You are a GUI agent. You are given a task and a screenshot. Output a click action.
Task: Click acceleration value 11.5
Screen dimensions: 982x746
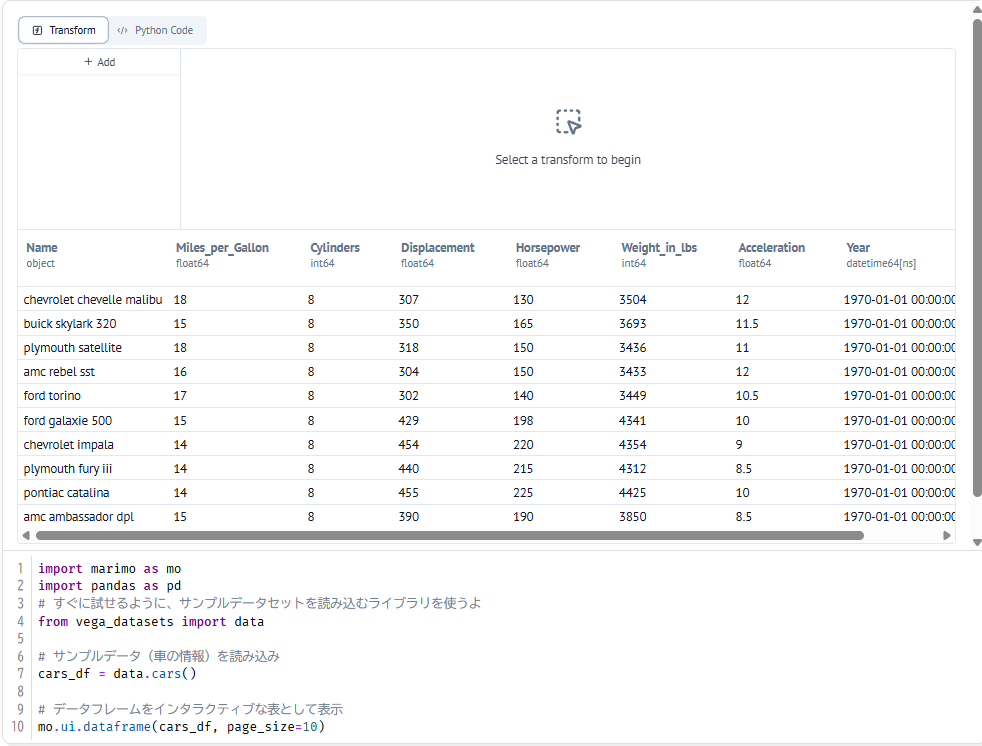pyautogui.click(x=747, y=323)
